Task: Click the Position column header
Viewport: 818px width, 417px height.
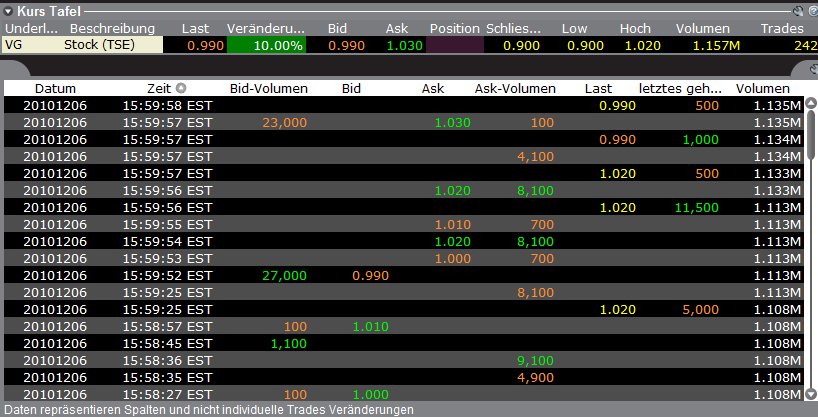Action: (454, 29)
